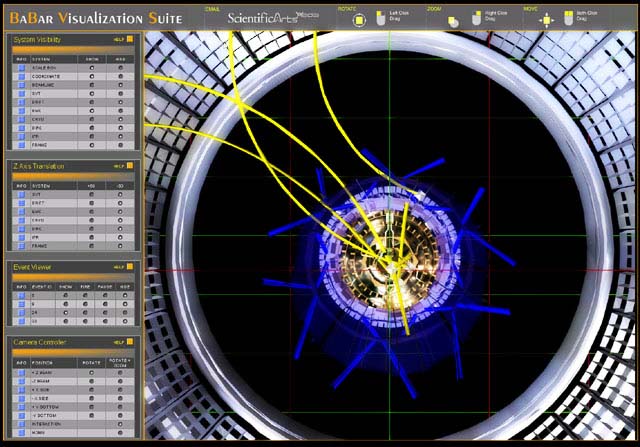This screenshot has width=640, height=447.
Task: Select Show for event 24
Action: click(x=66, y=313)
